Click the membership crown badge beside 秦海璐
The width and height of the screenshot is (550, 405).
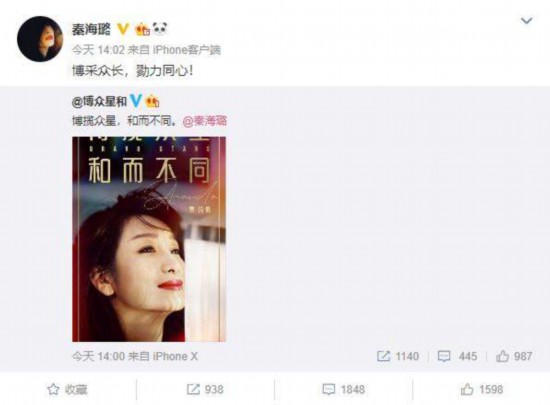(x=143, y=29)
